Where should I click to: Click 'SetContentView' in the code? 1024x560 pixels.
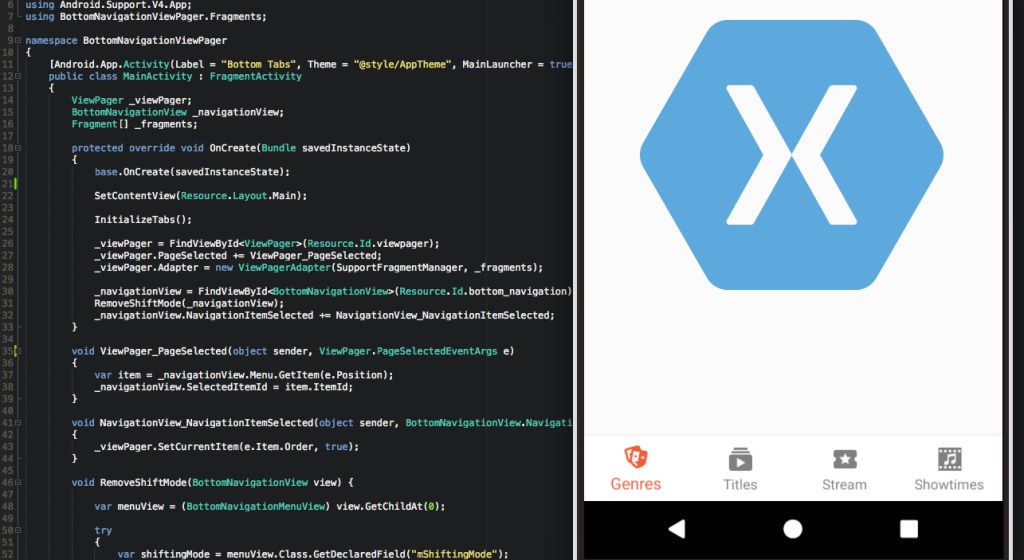[135, 196]
